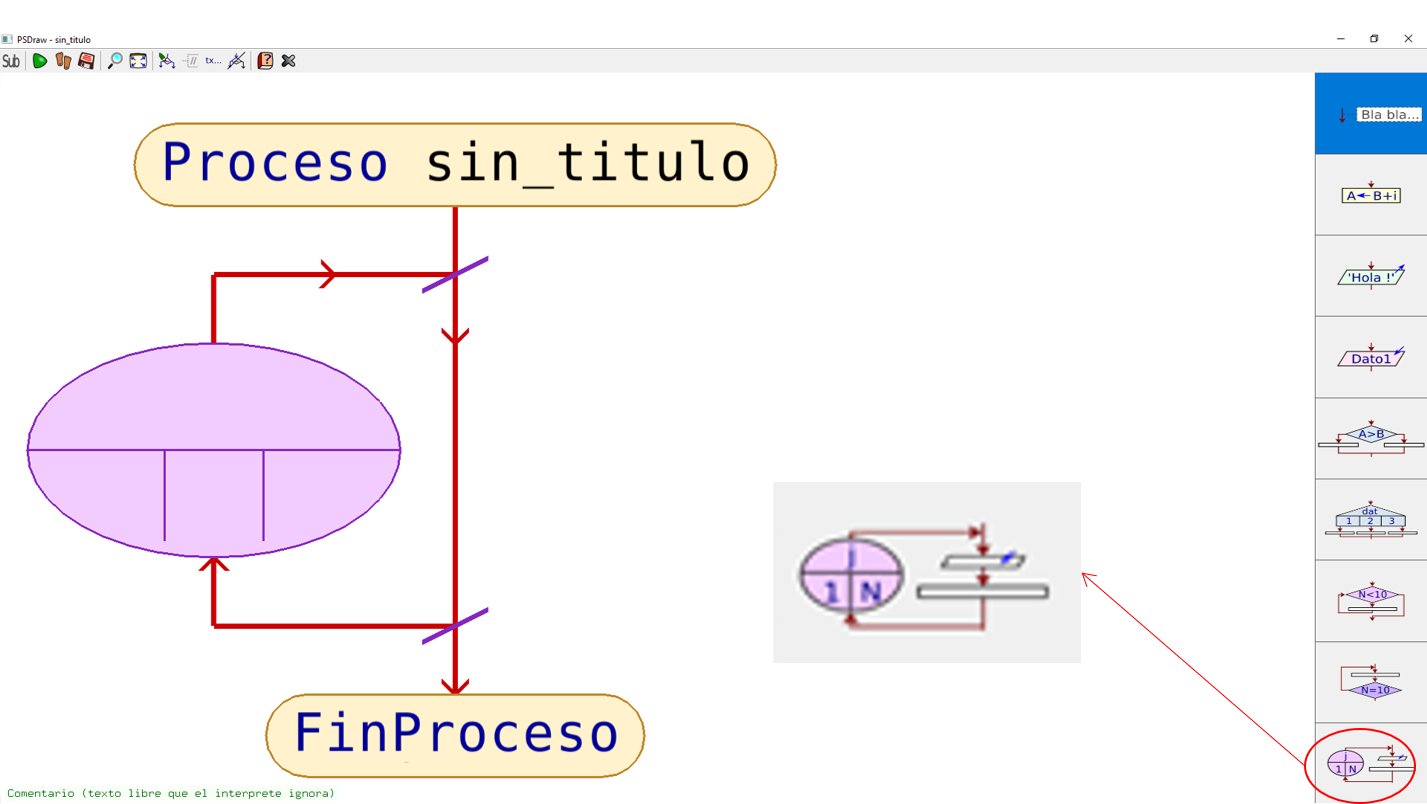Pick the 'Hola !' output block
The width and height of the screenshot is (1427, 804).
pos(1371,276)
